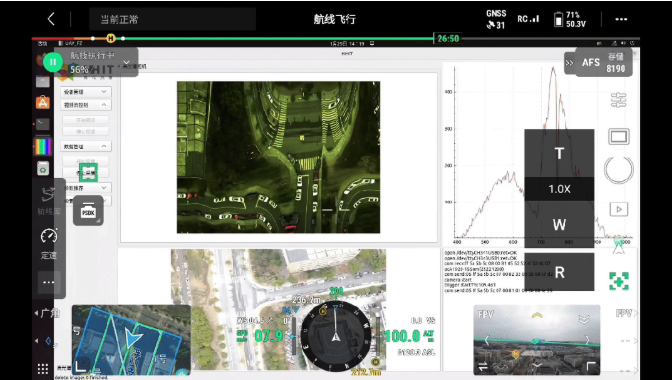Screen dimensions: 672x380
Task: Open the 航线库 route library
Action: point(48,200)
